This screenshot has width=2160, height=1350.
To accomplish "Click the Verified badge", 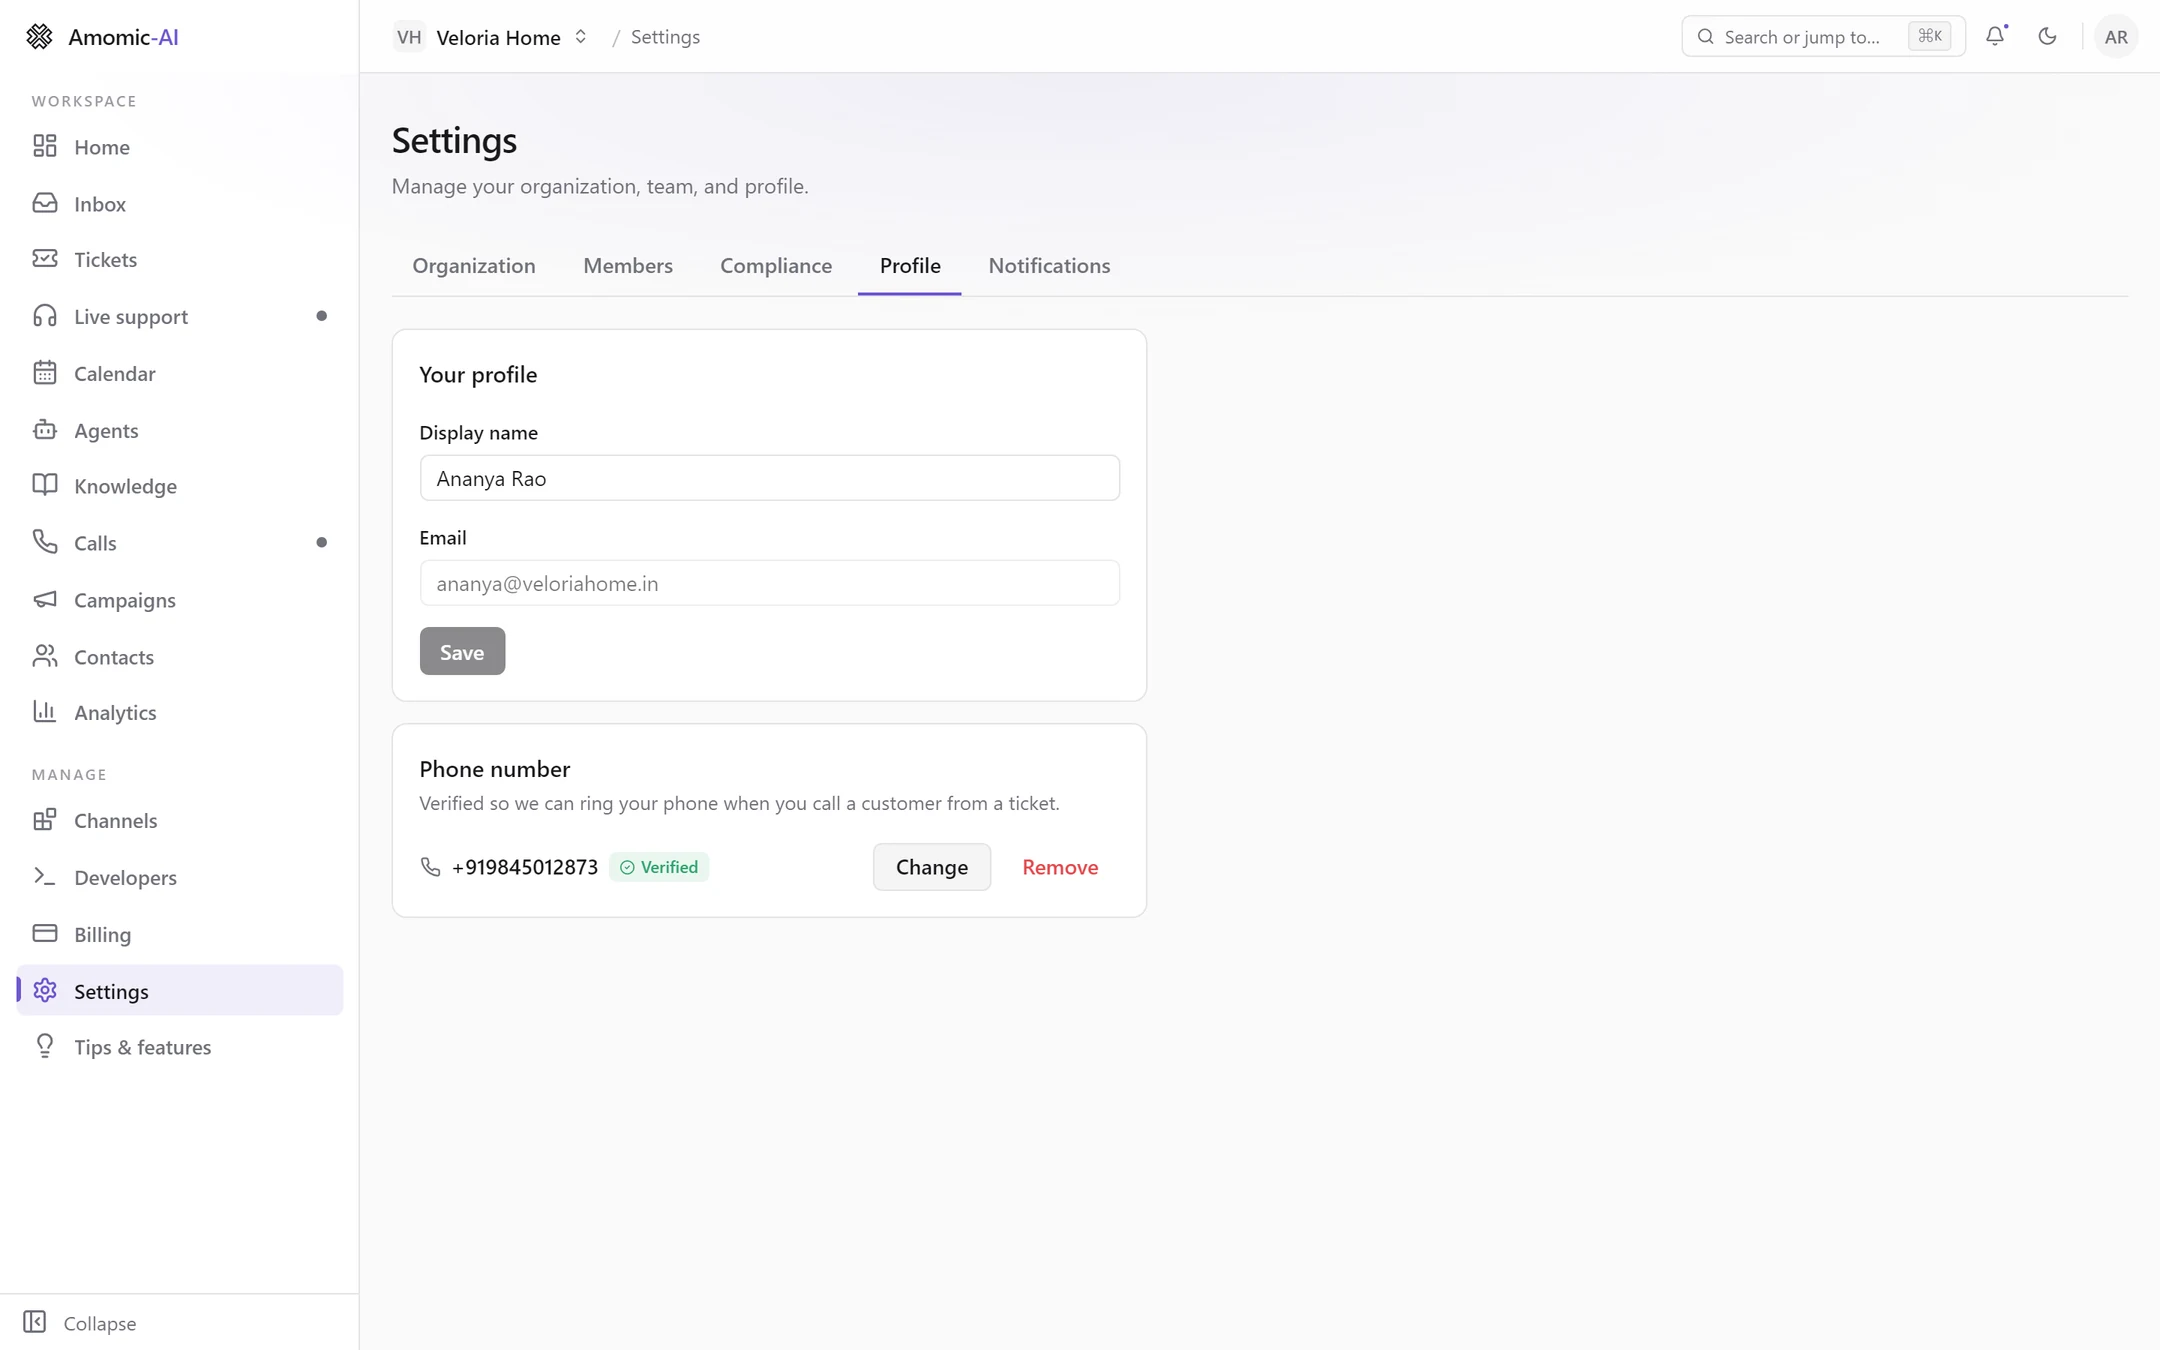I will coord(659,867).
